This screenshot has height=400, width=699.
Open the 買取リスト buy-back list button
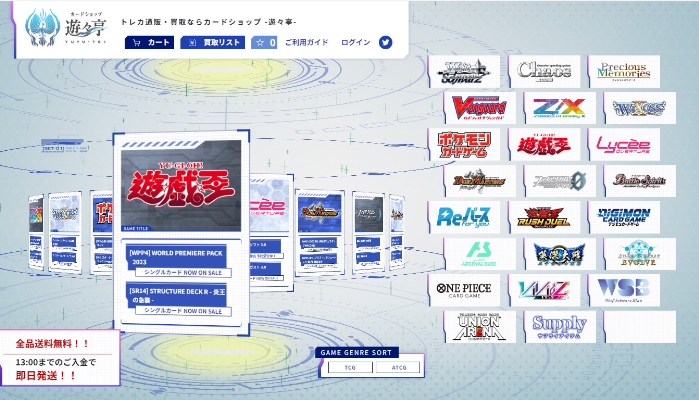[213, 42]
